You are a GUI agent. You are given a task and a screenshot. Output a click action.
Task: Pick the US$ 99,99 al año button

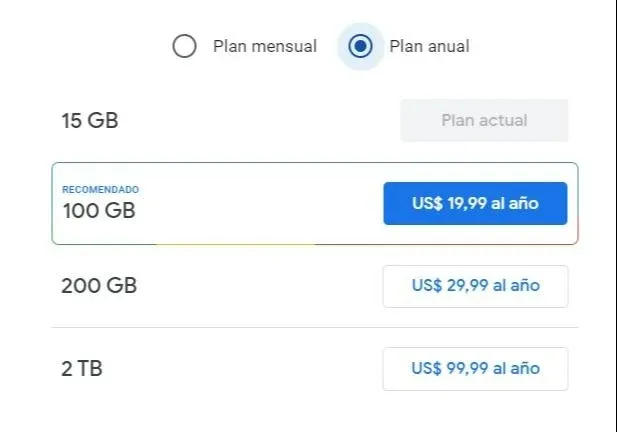click(475, 368)
